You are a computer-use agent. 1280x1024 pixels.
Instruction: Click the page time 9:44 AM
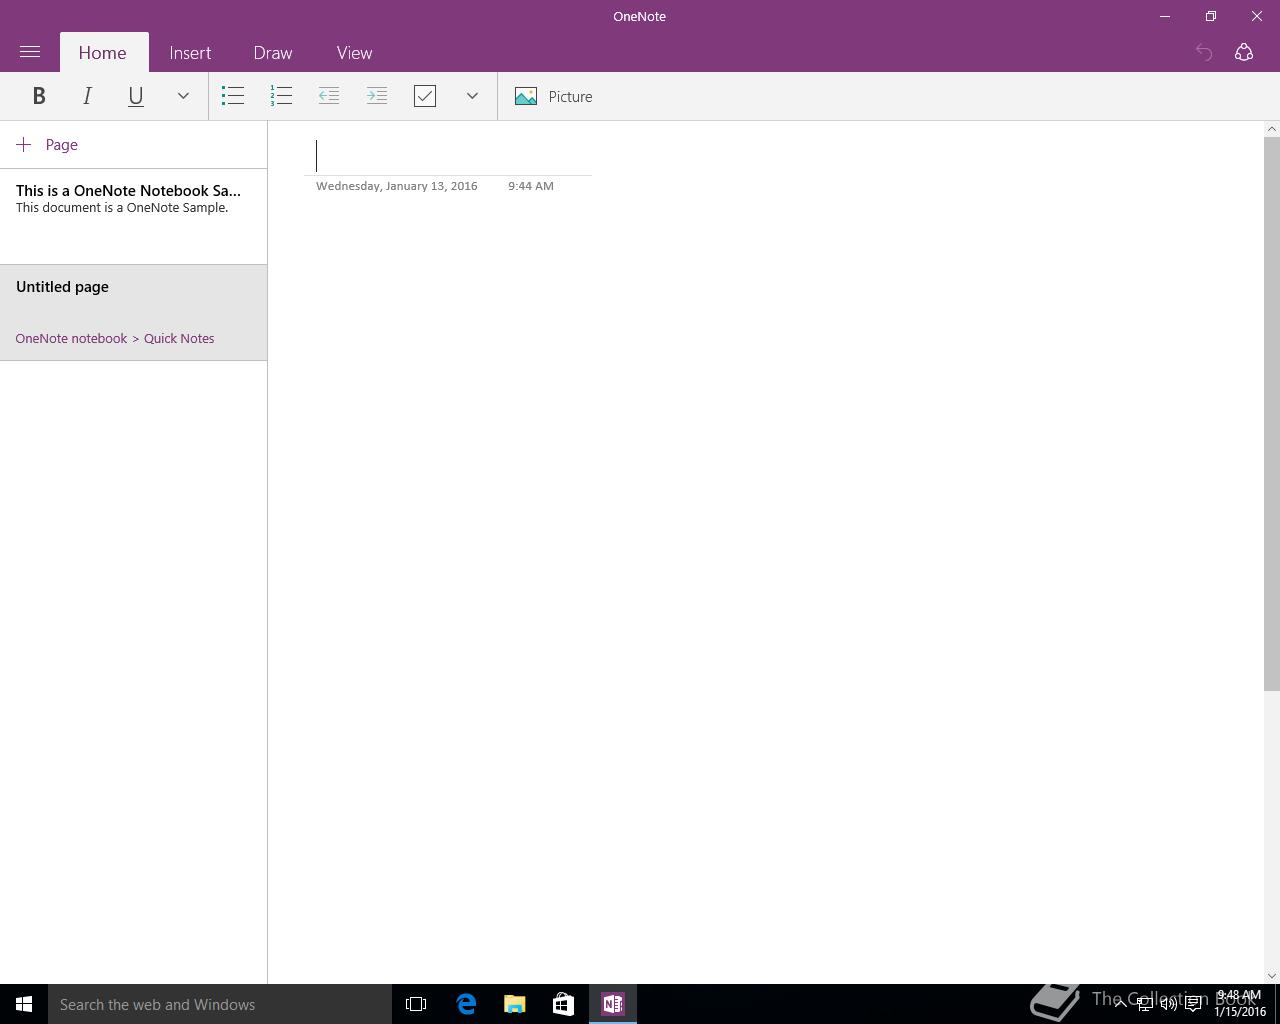pyautogui.click(x=531, y=186)
